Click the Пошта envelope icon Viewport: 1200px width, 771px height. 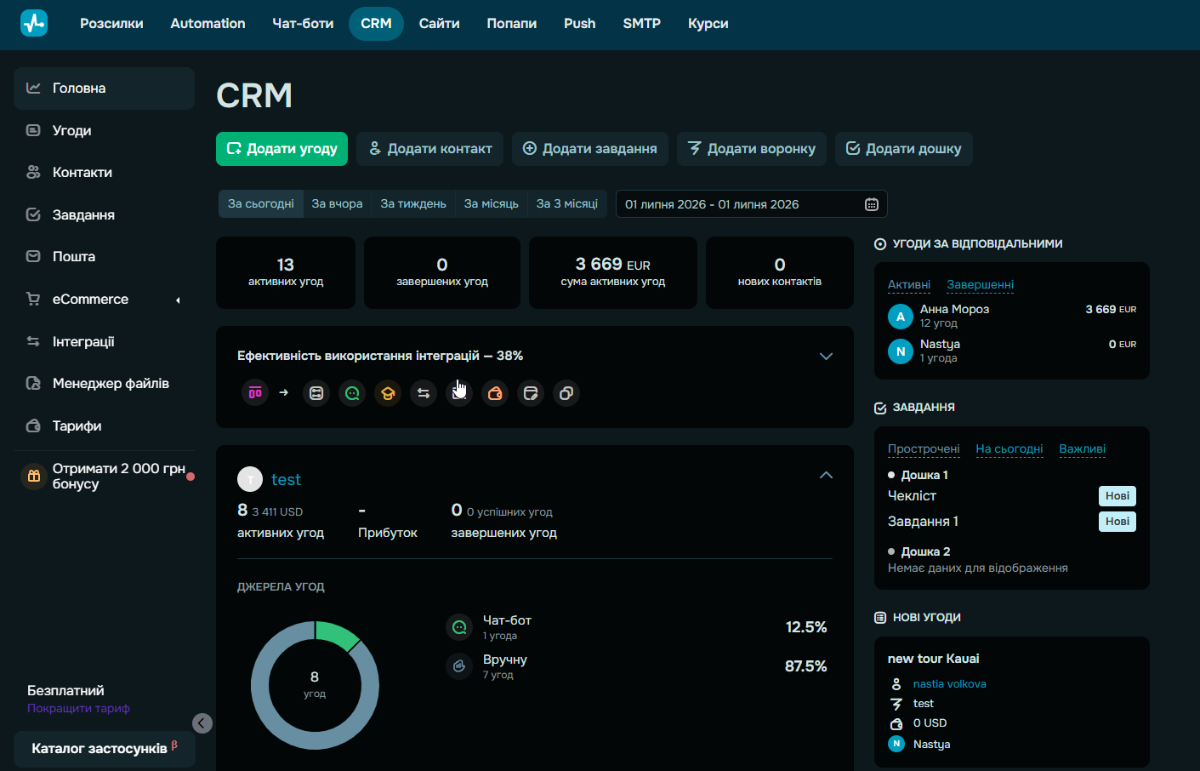click(33, 257)
